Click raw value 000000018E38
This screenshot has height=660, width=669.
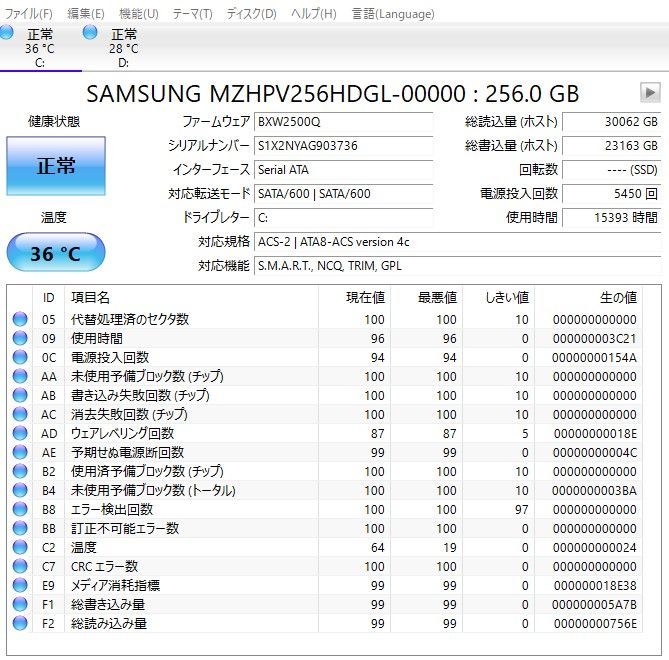click(x=595, y=585)
